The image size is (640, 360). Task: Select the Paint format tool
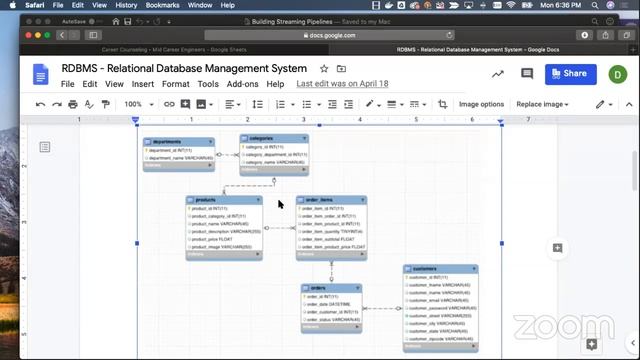coord(105,104)
